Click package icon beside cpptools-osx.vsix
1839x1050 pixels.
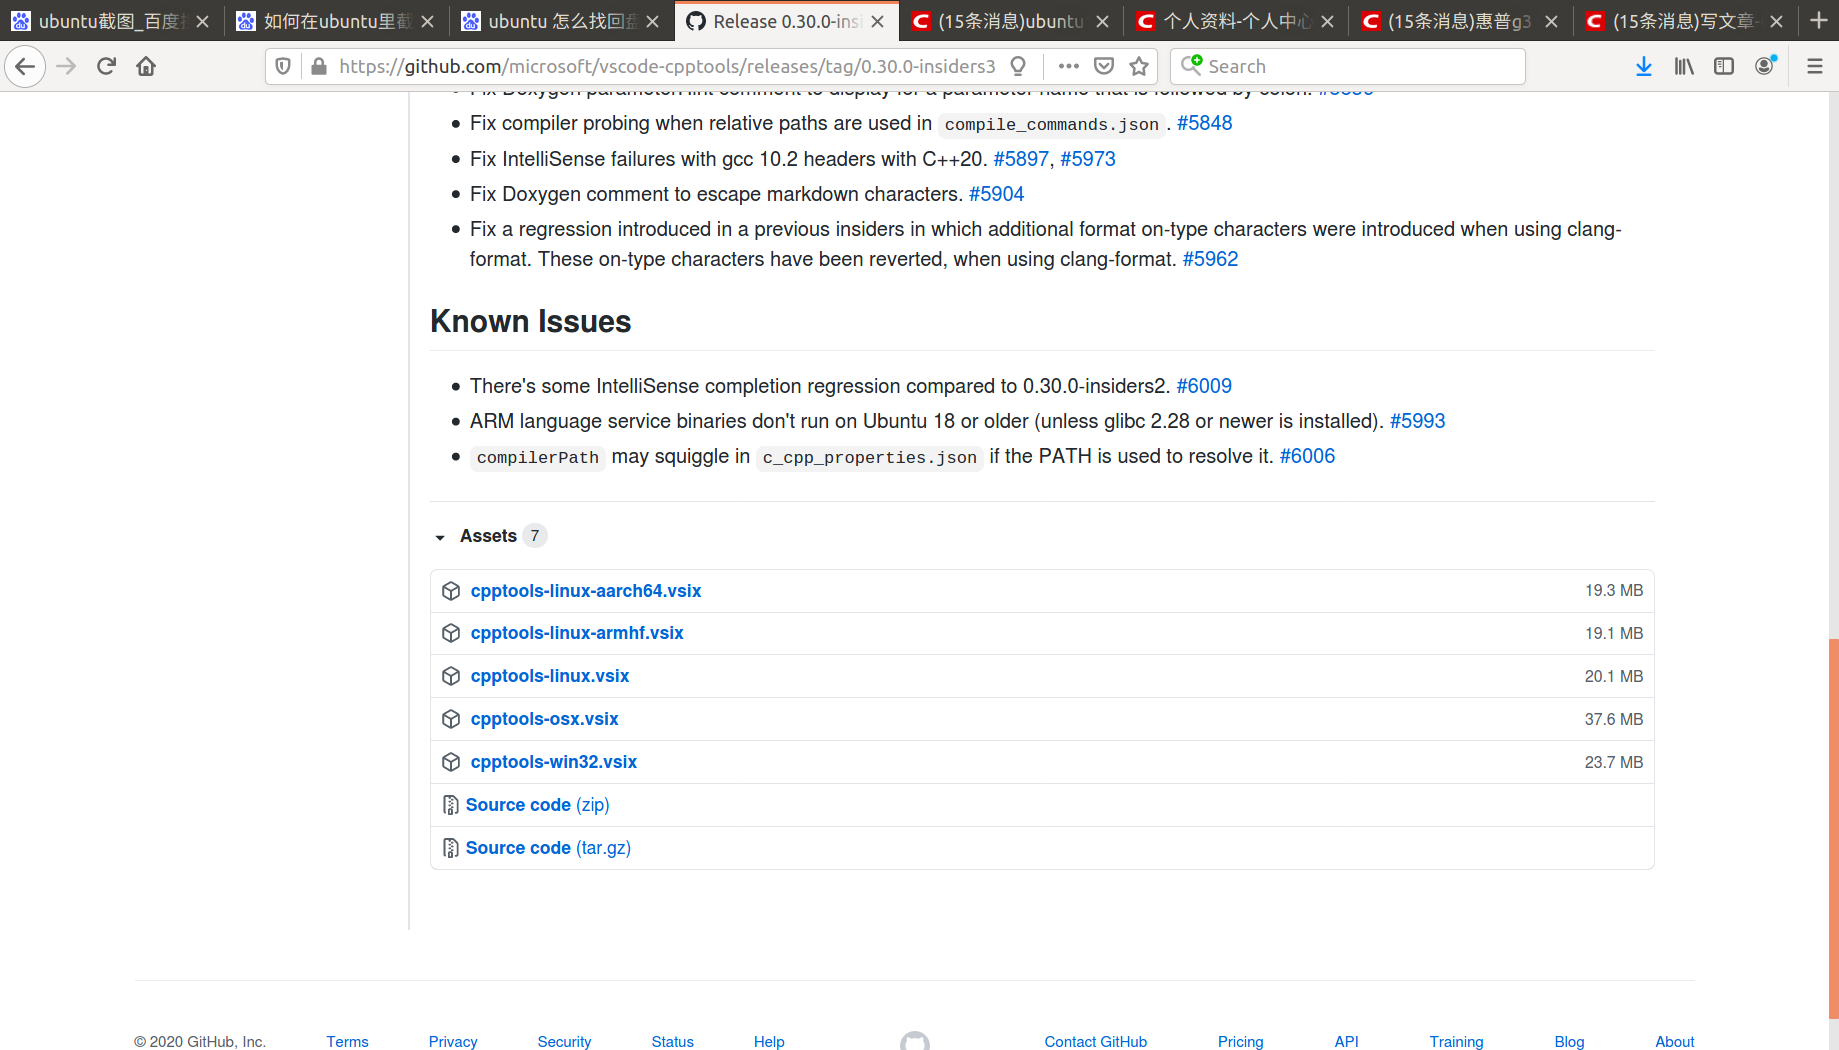pos(451,719)
